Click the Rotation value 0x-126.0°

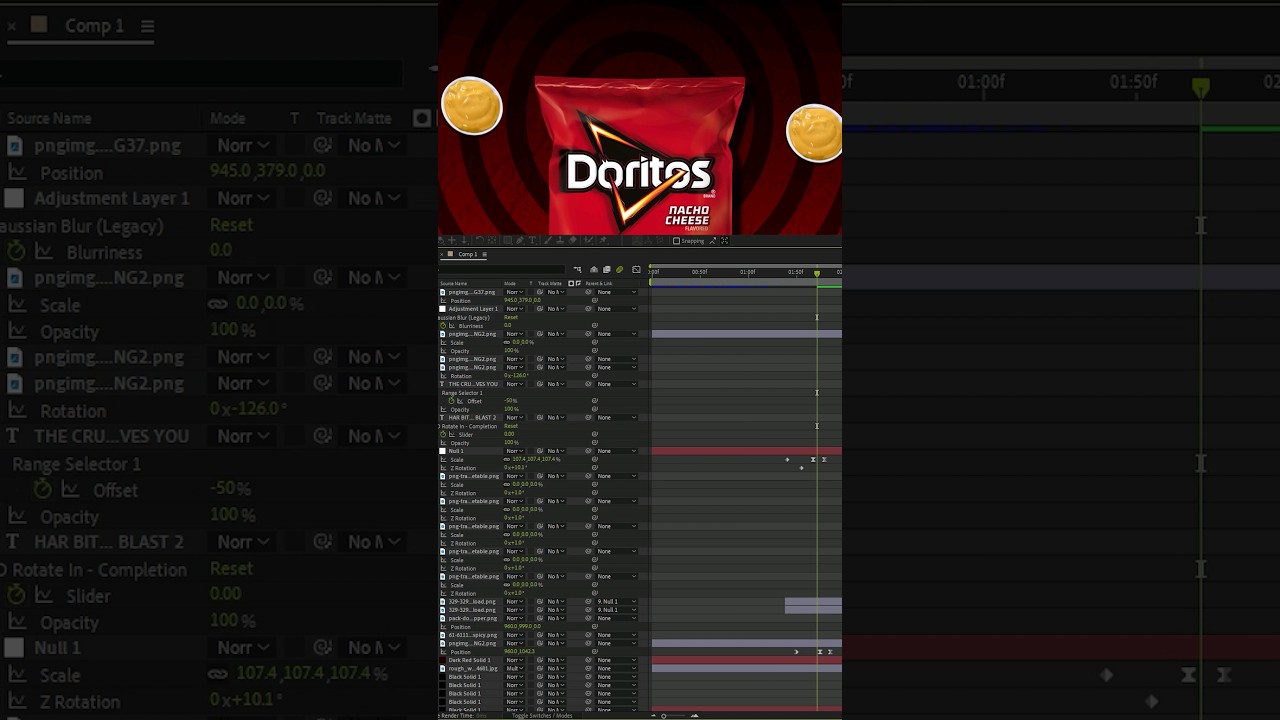pos(516,376)
